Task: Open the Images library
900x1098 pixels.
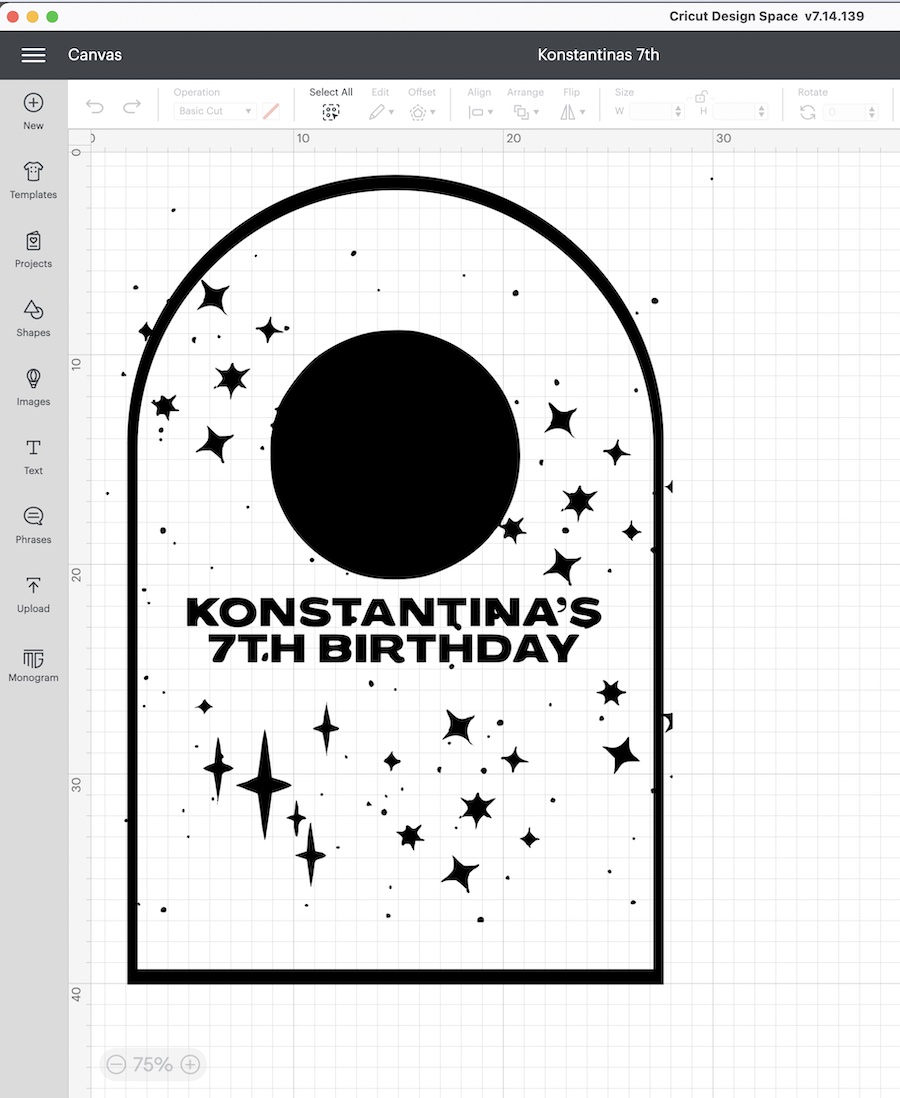Action: pyautogui.click(x=34, y=387)
